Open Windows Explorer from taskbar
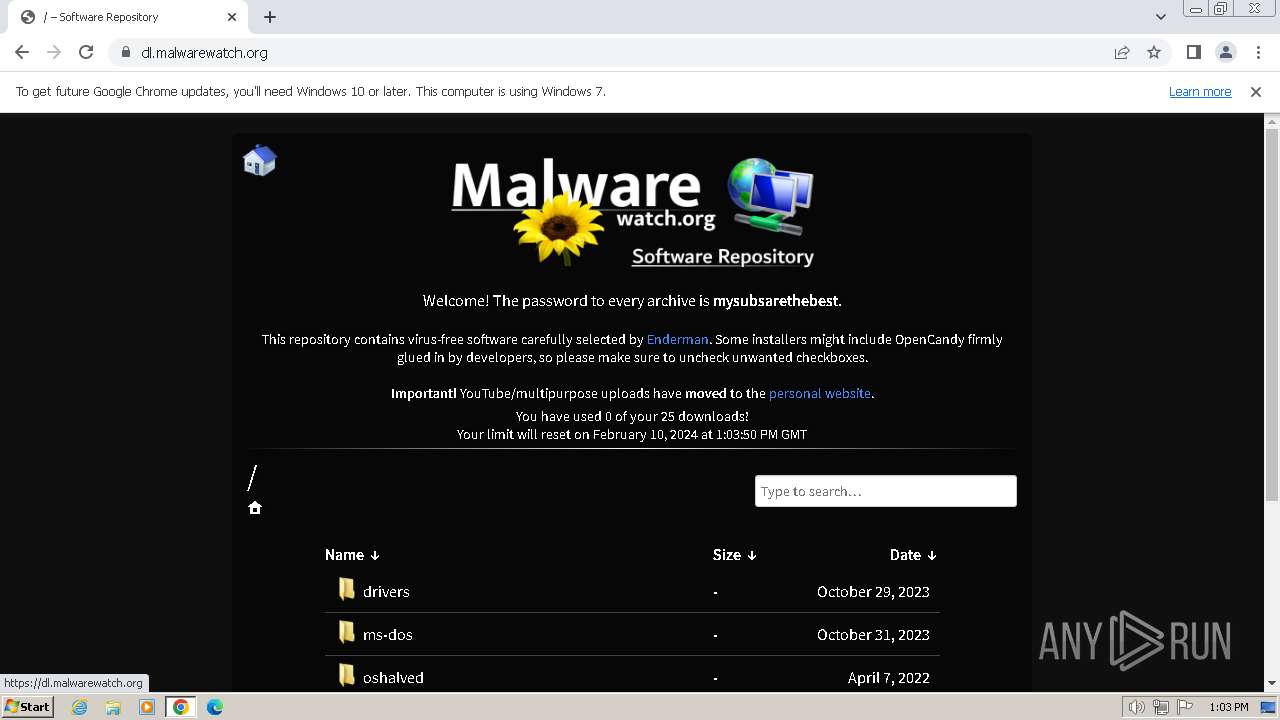Viewport: 1280px width, 720px height. [113, 707]
